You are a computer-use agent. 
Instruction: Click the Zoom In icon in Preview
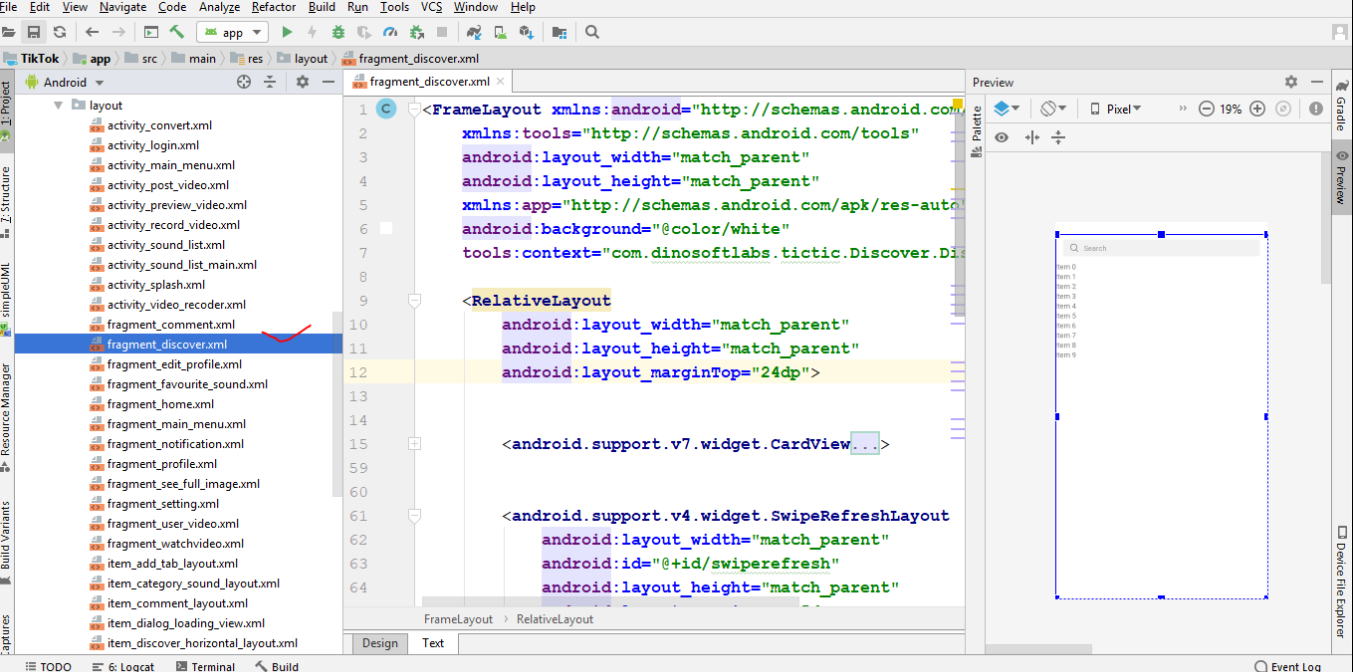coord(1258,109)
